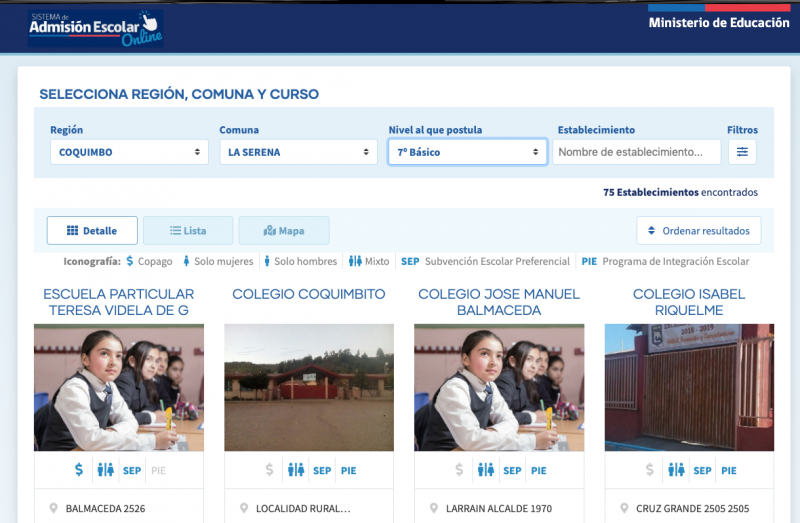
Task: Click greyed PIE badge on Teresa Videla card
Action: 158,470
